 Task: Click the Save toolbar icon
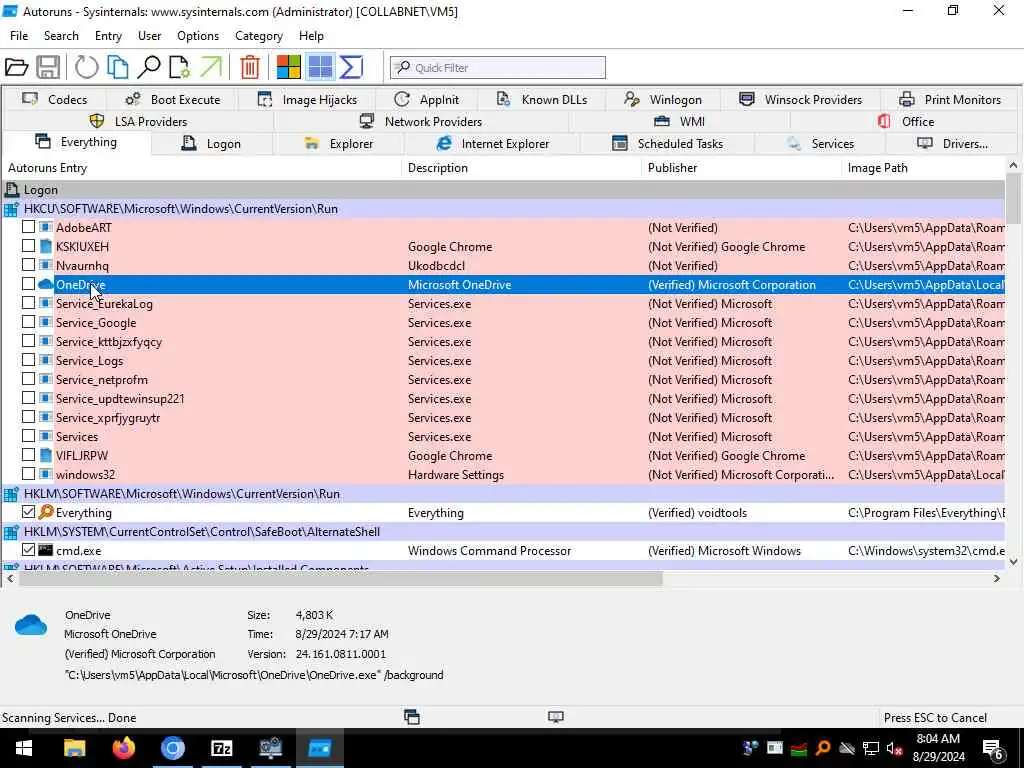coord(48,67)
